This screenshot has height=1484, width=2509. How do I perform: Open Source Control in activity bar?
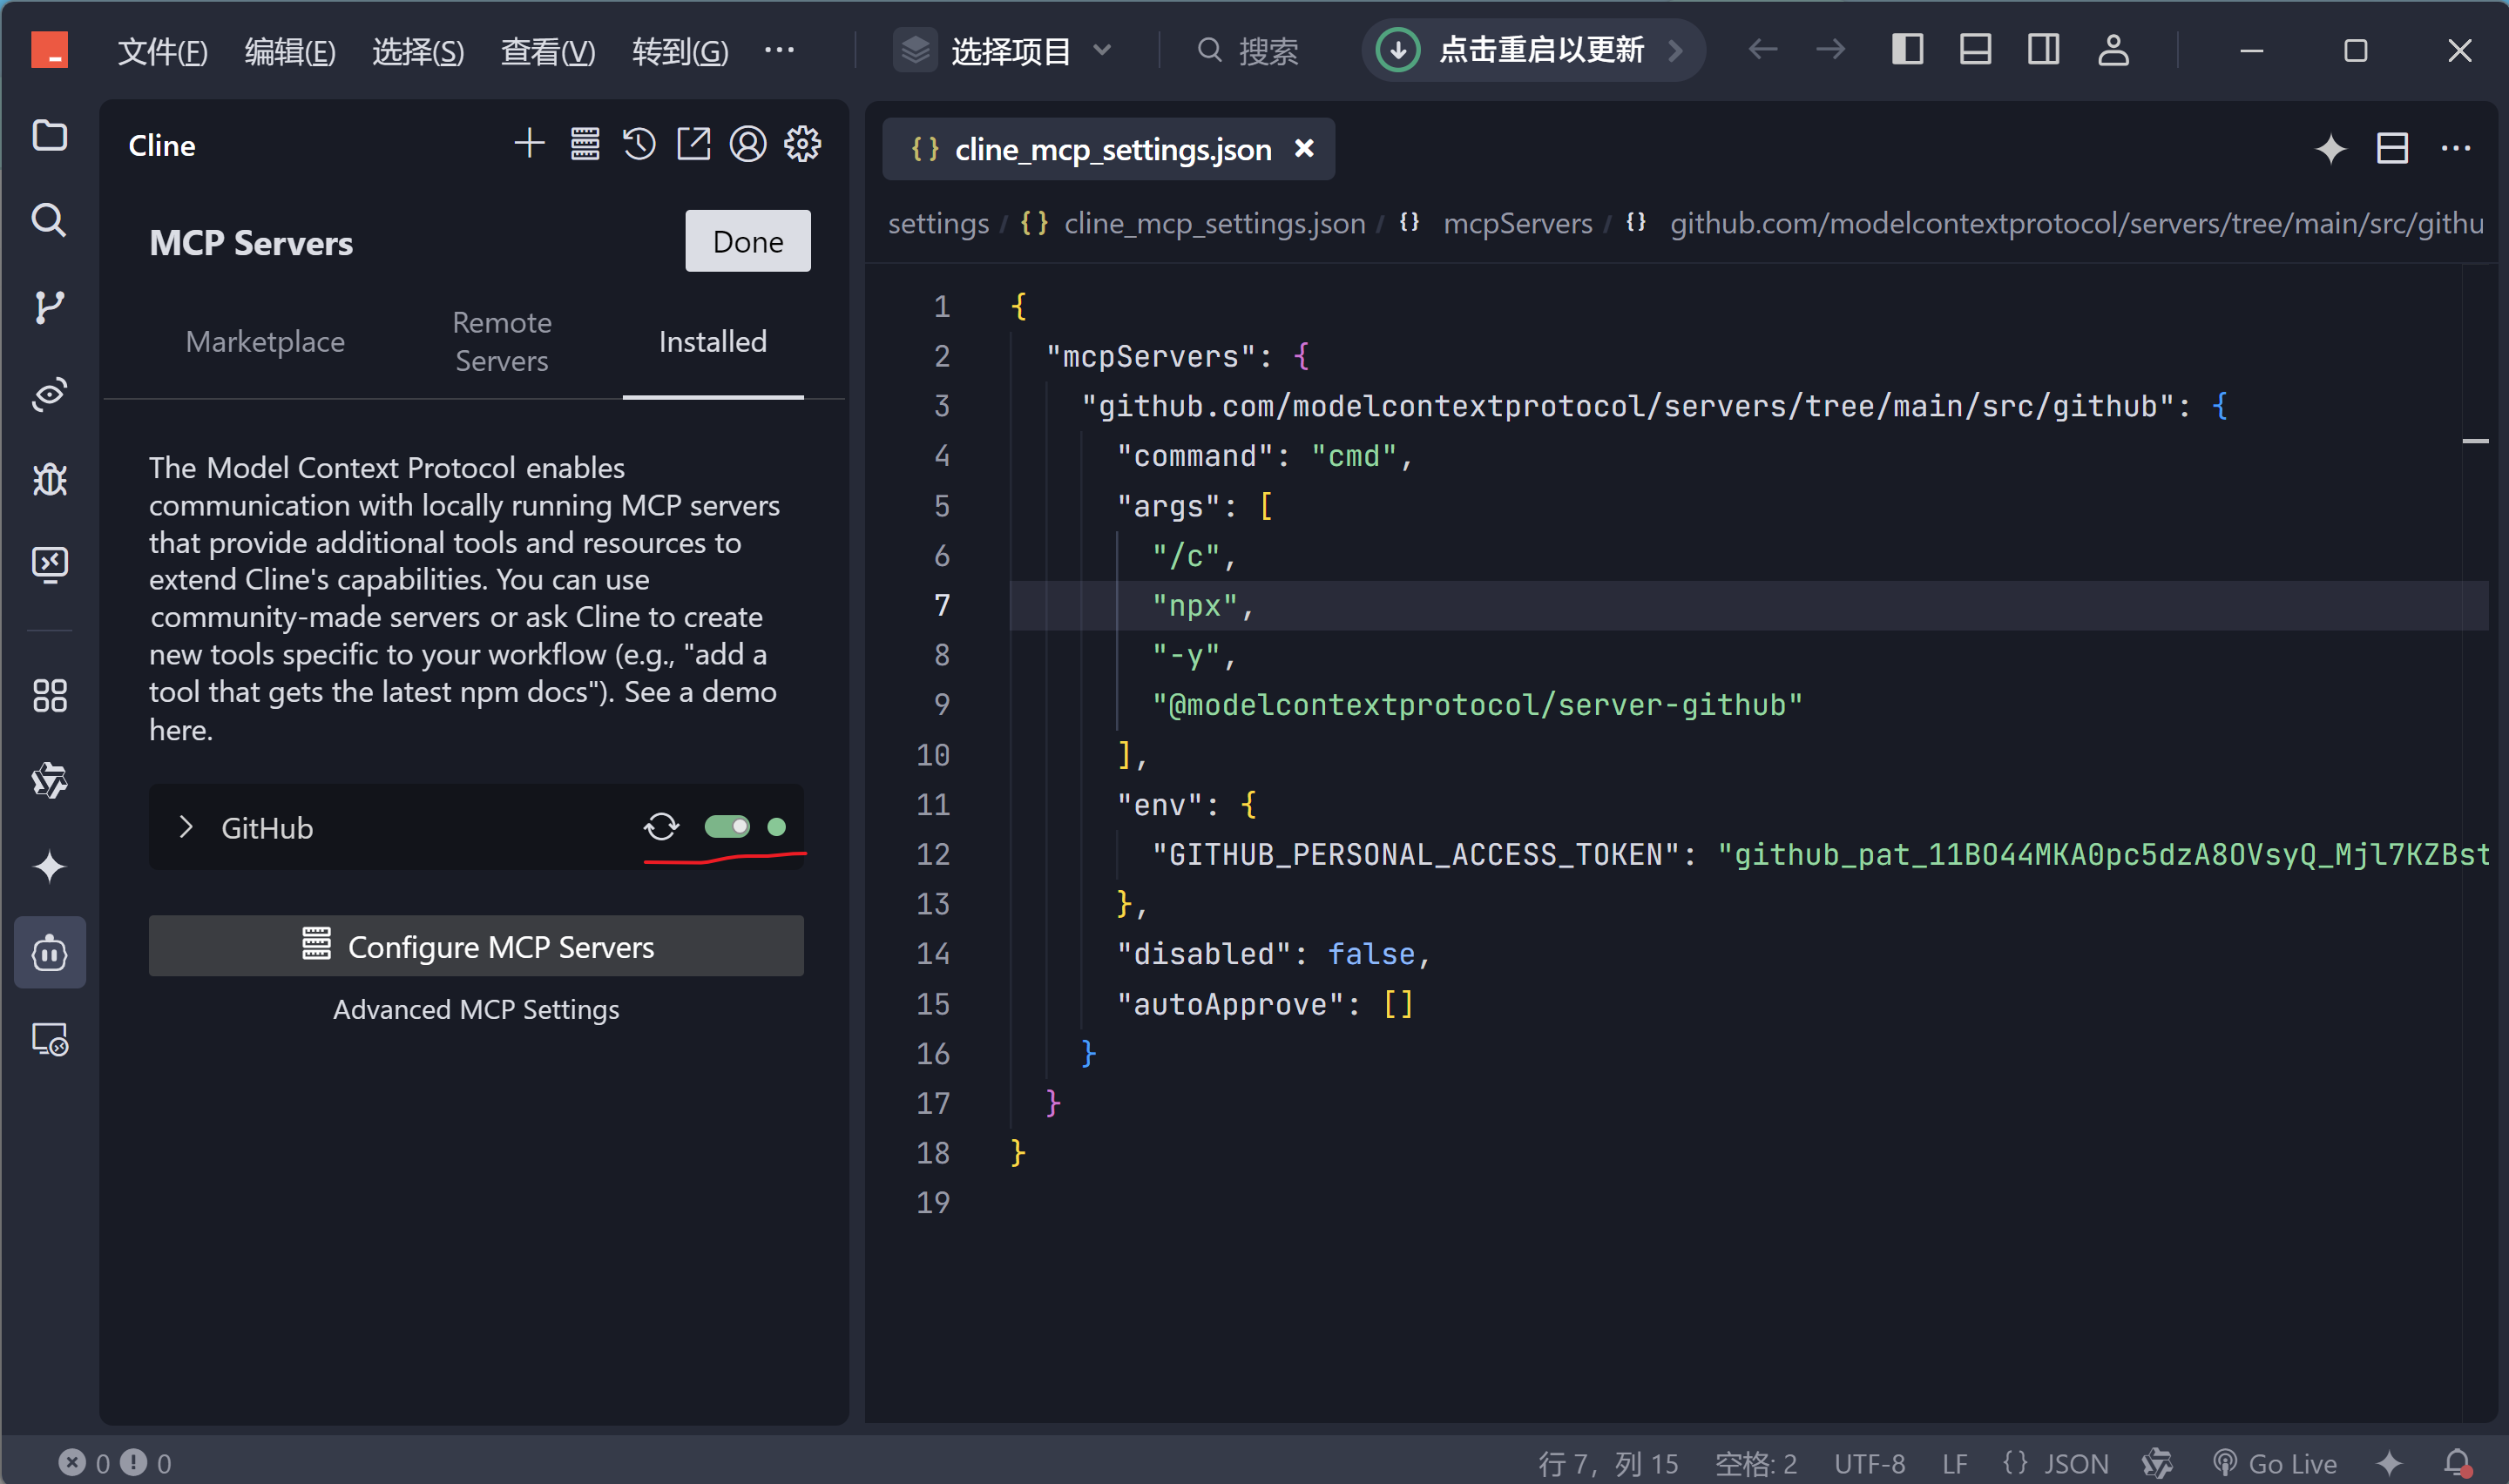point(49,307)
